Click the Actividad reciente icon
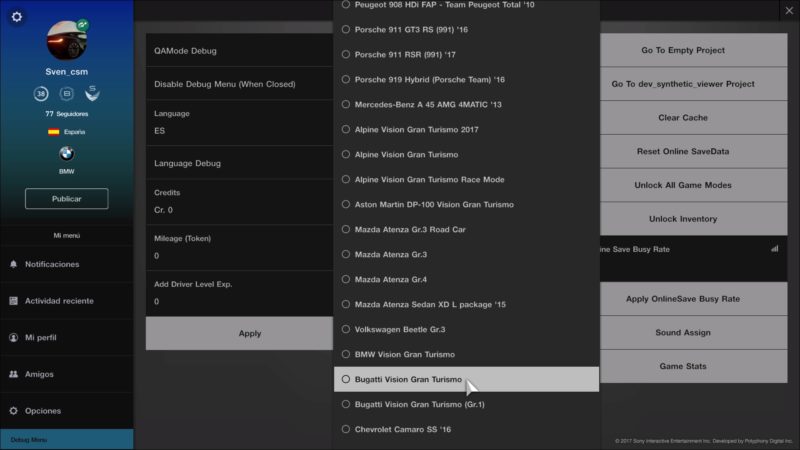Screen dimensions: 800x450 [x=13, y=301]
